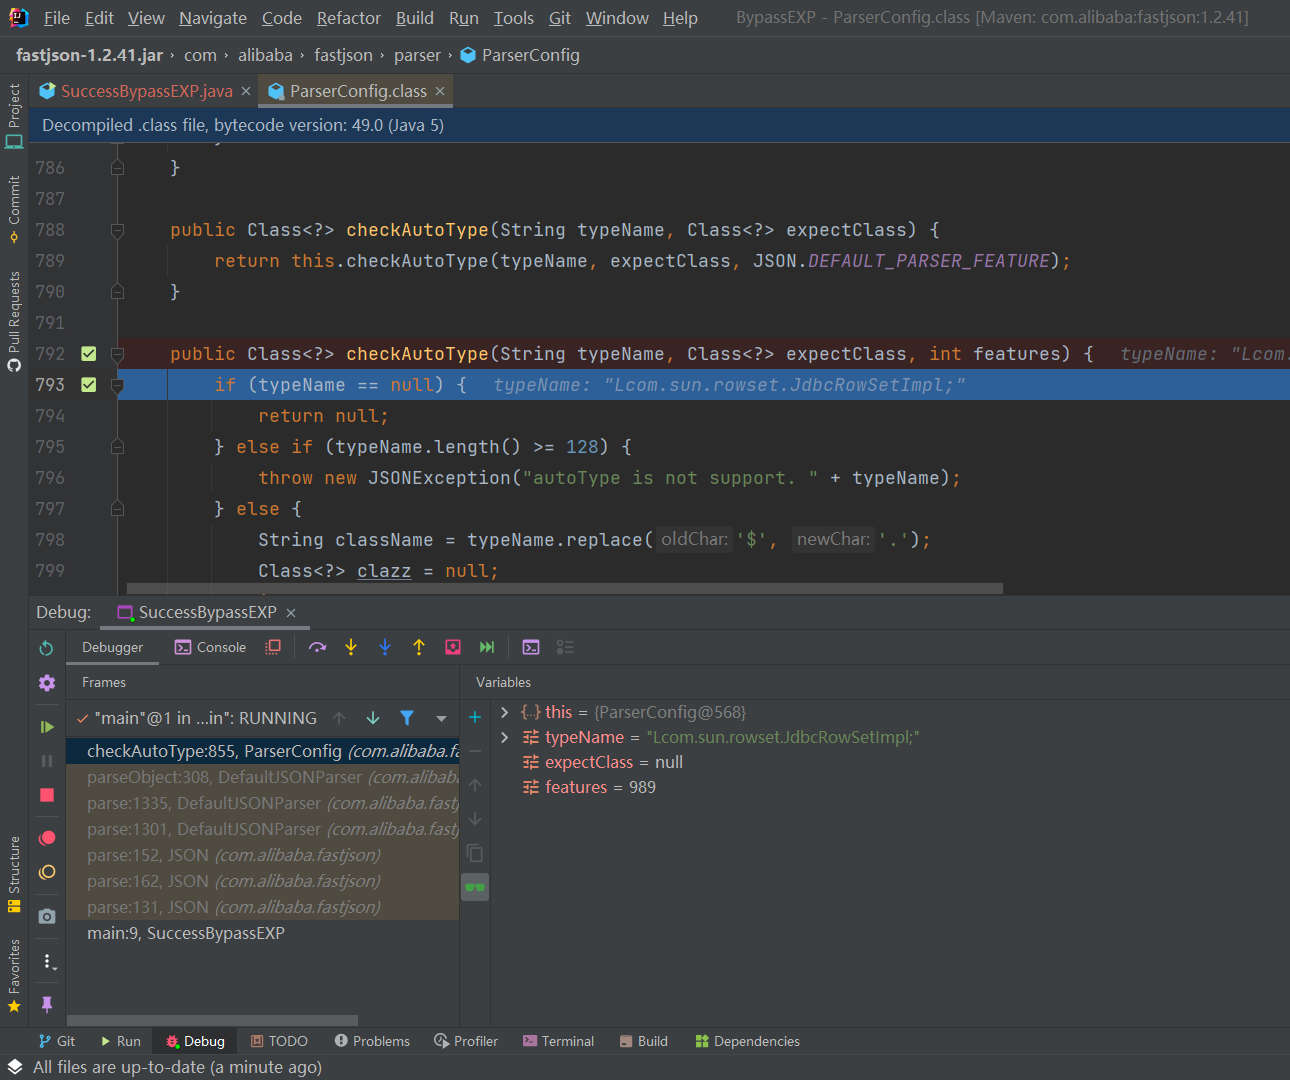Viewport: 1290px width, 1080px height.
Task: Mute breakpoints using yellow circle icon
Action: (47, 872)
